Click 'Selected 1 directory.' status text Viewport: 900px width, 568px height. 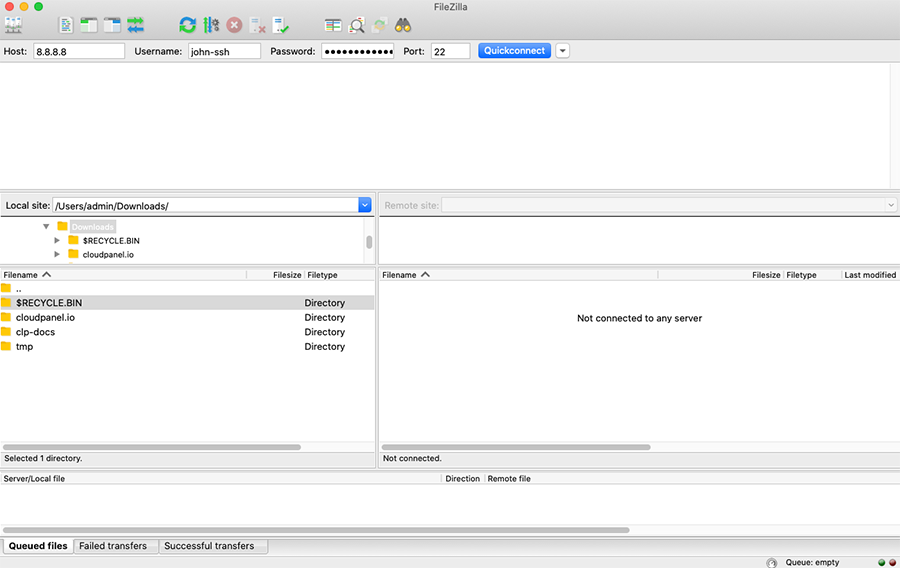pos(43,458)
